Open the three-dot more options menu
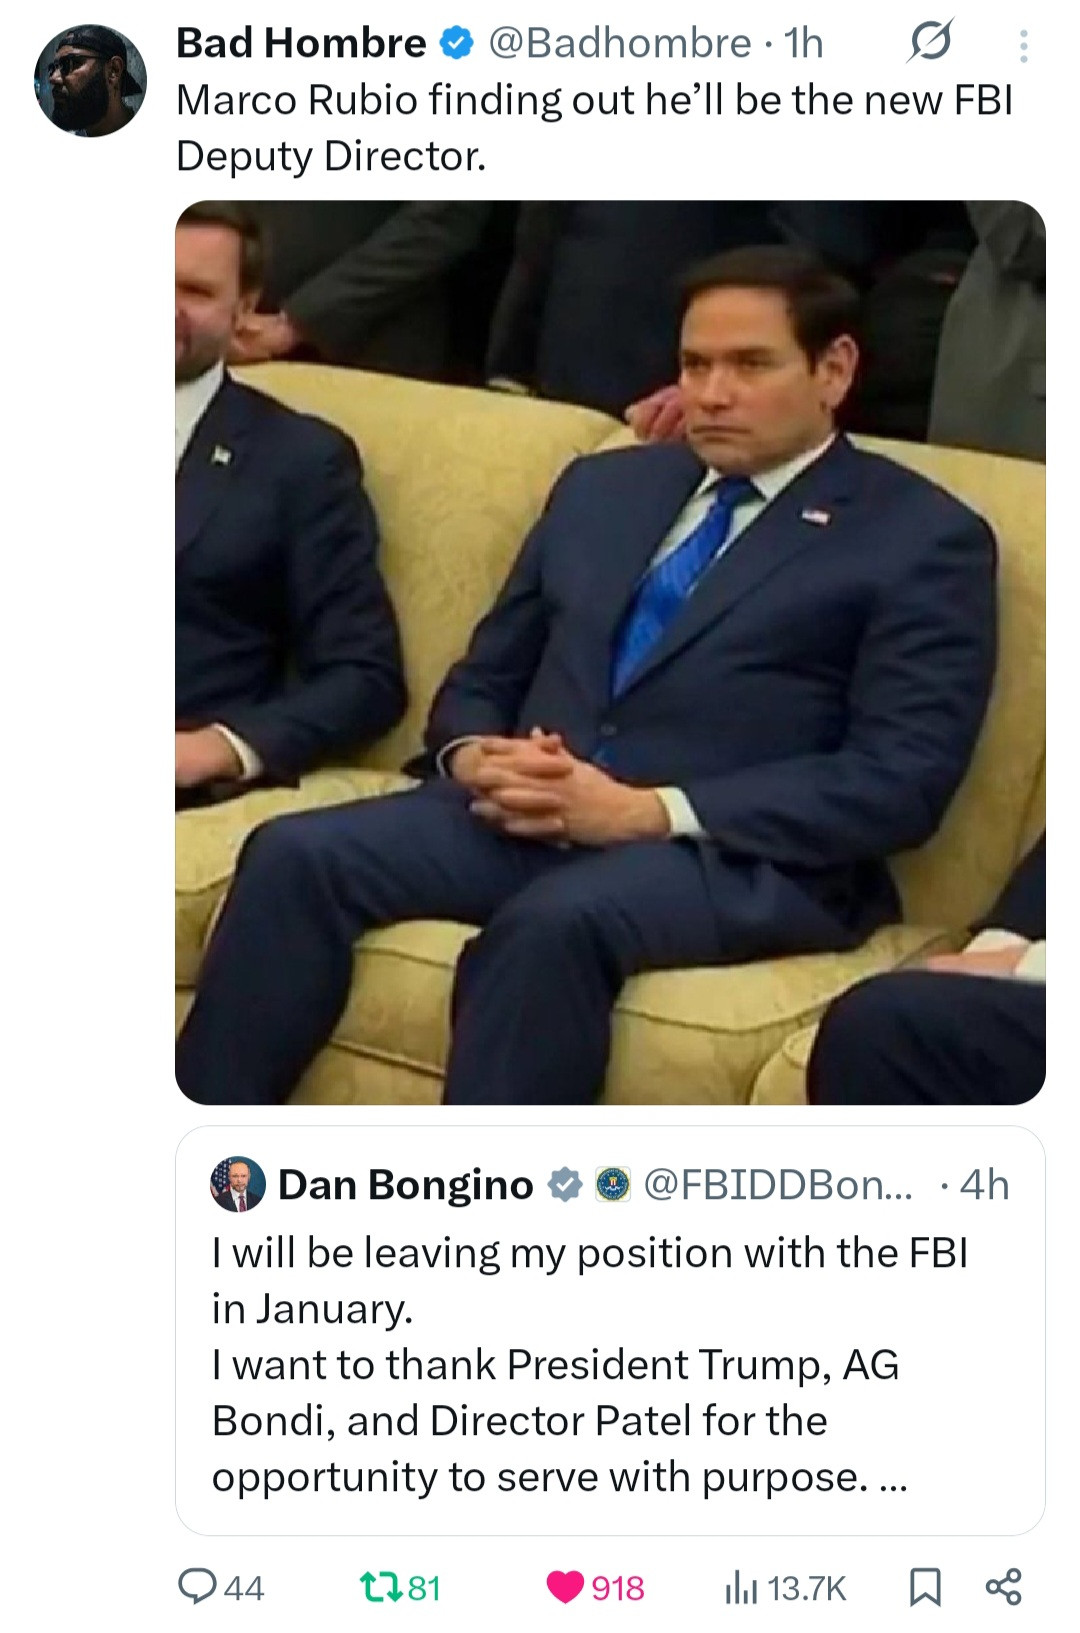 1023,45
